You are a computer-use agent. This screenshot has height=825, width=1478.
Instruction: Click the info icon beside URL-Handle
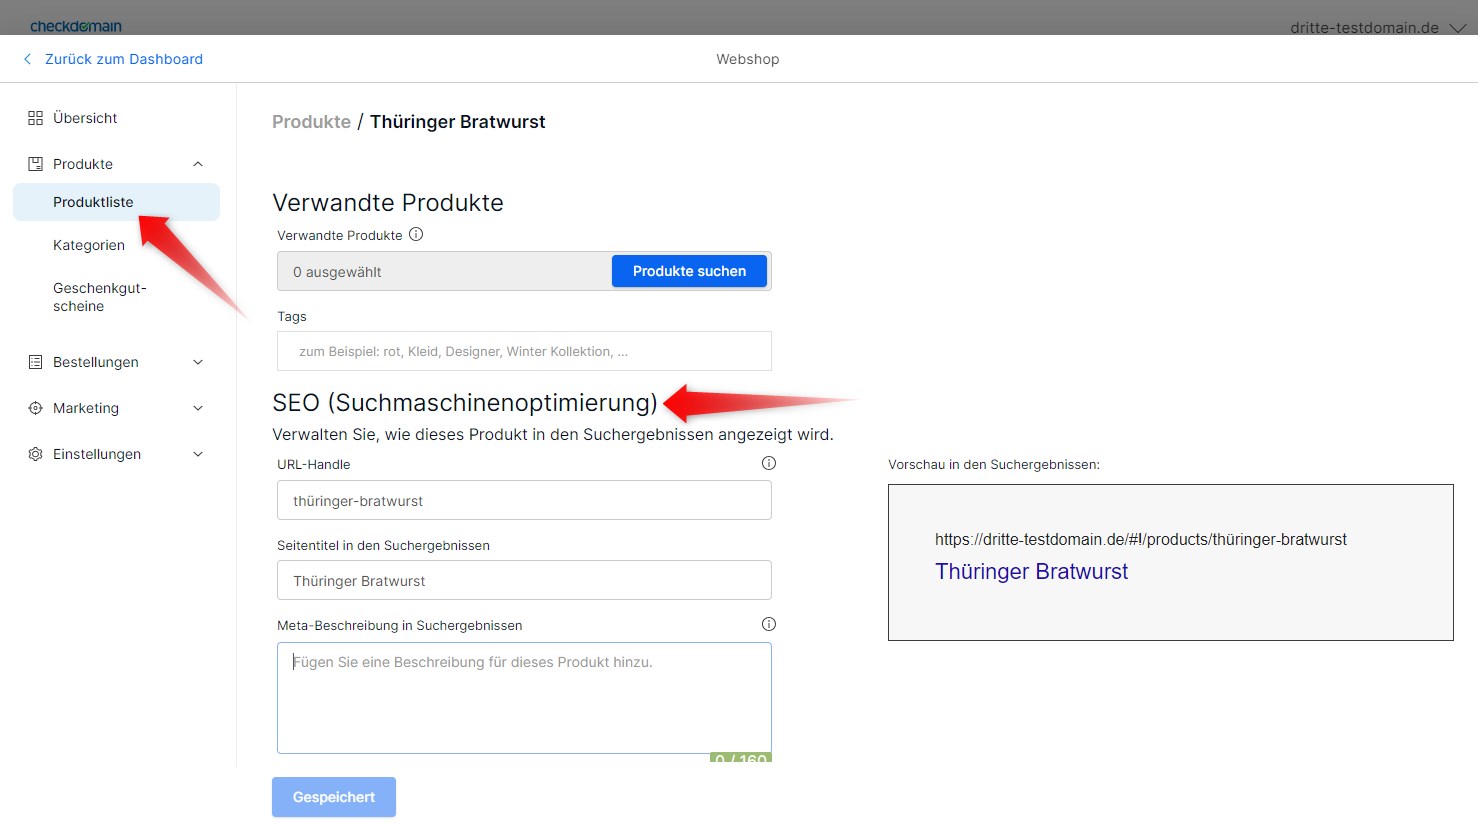click(768, 462)
